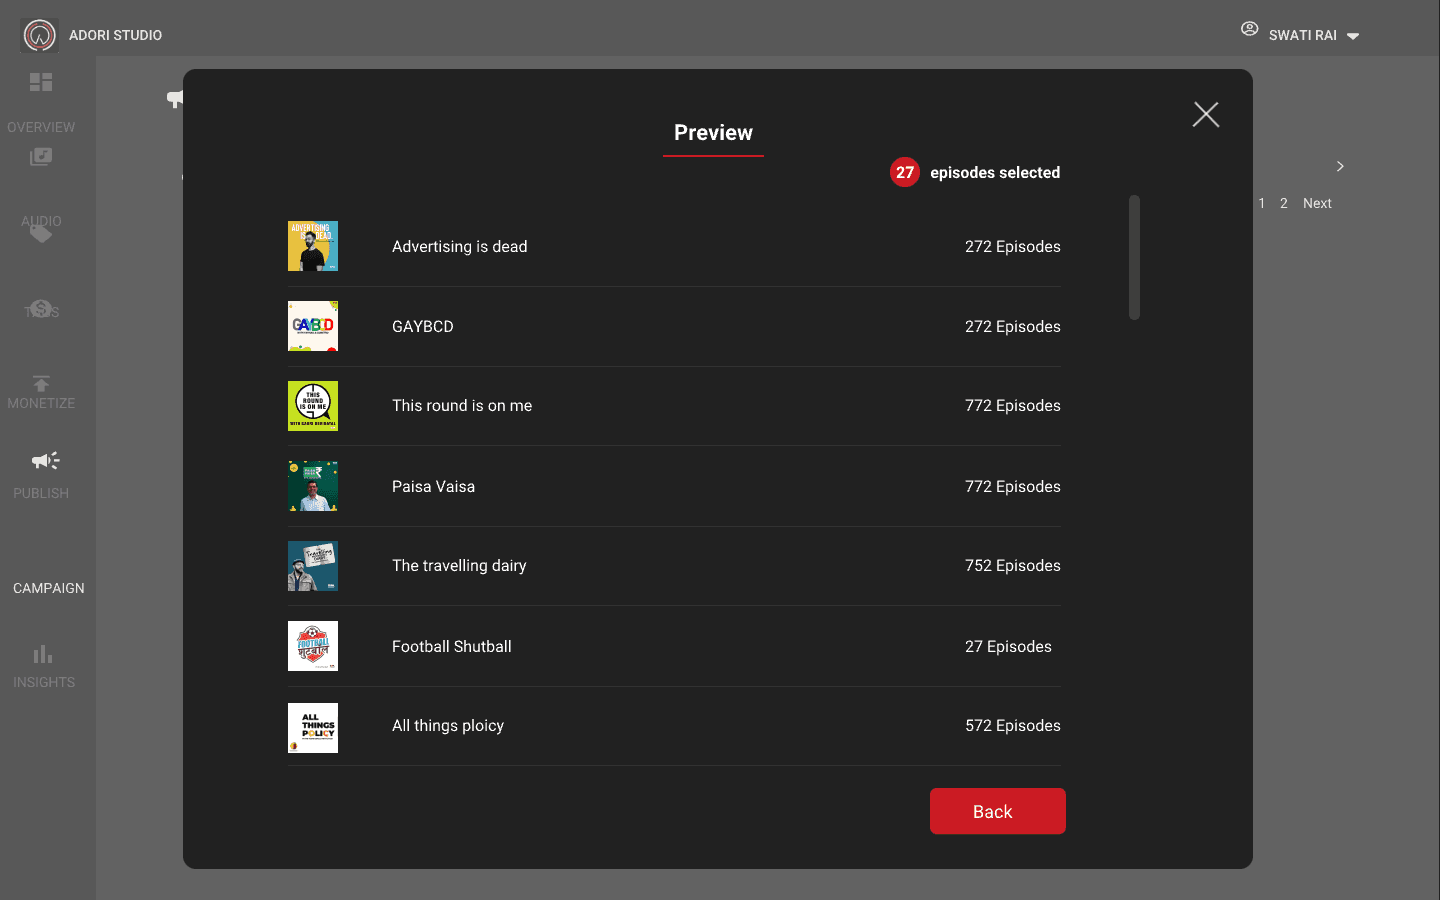The height and width of the screenshot is (900, 1440).
Task: Open the Overview dashboard icon in sidebar
Action: pyautogui.click(x=41, y=82)
